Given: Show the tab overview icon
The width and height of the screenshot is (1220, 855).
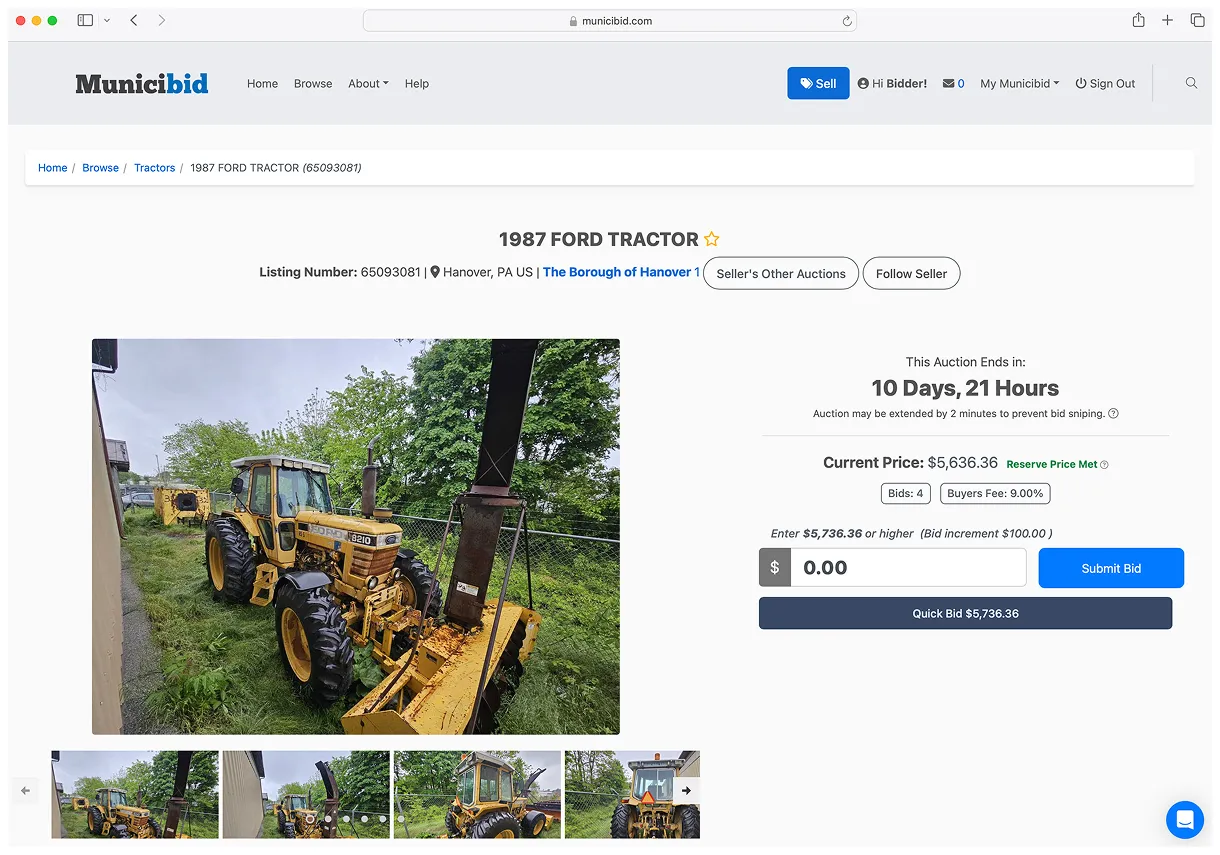Looking at the screenshot, I should pos(1197,20).
